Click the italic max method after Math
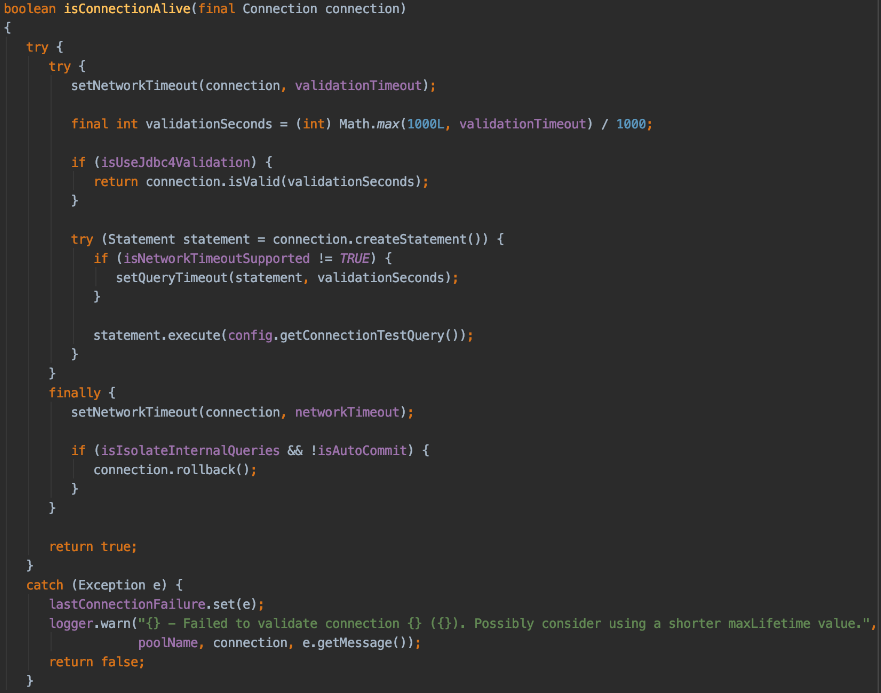881x693 pixels. (388, 124)
